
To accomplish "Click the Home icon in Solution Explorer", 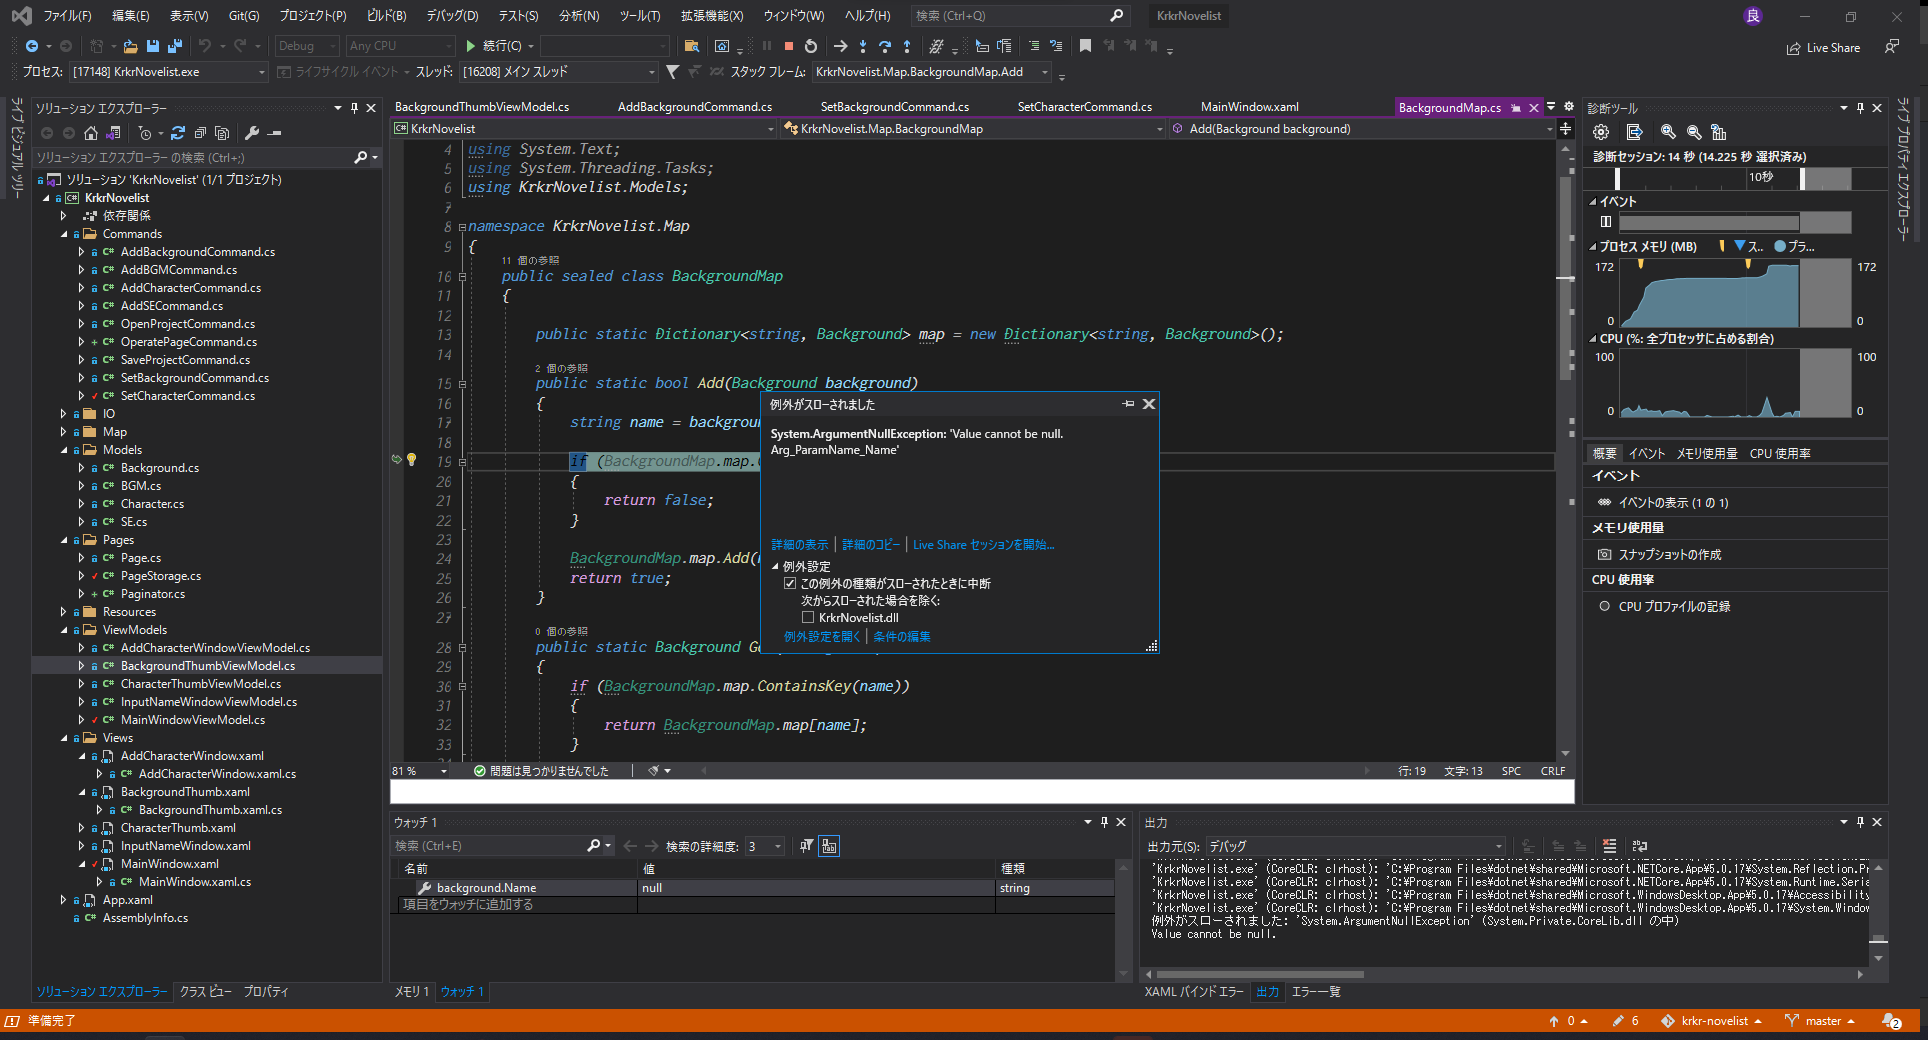I will pyautogui.click(x=91, y=133).
